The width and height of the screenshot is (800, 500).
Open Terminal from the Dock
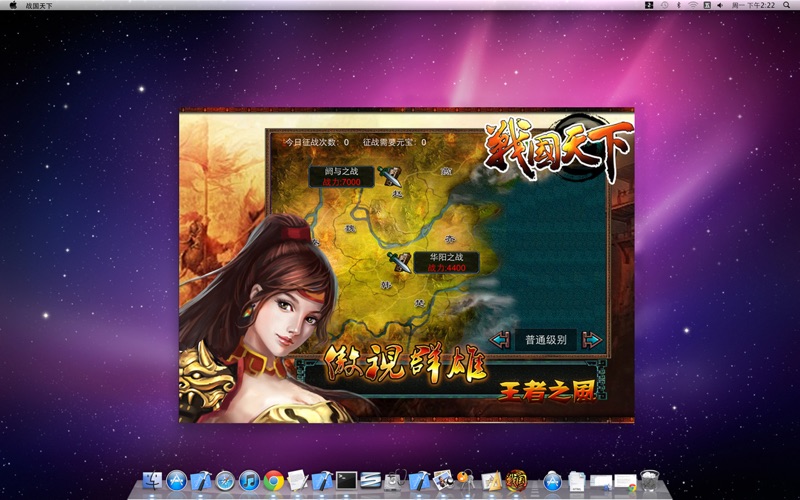click(346, 480)
